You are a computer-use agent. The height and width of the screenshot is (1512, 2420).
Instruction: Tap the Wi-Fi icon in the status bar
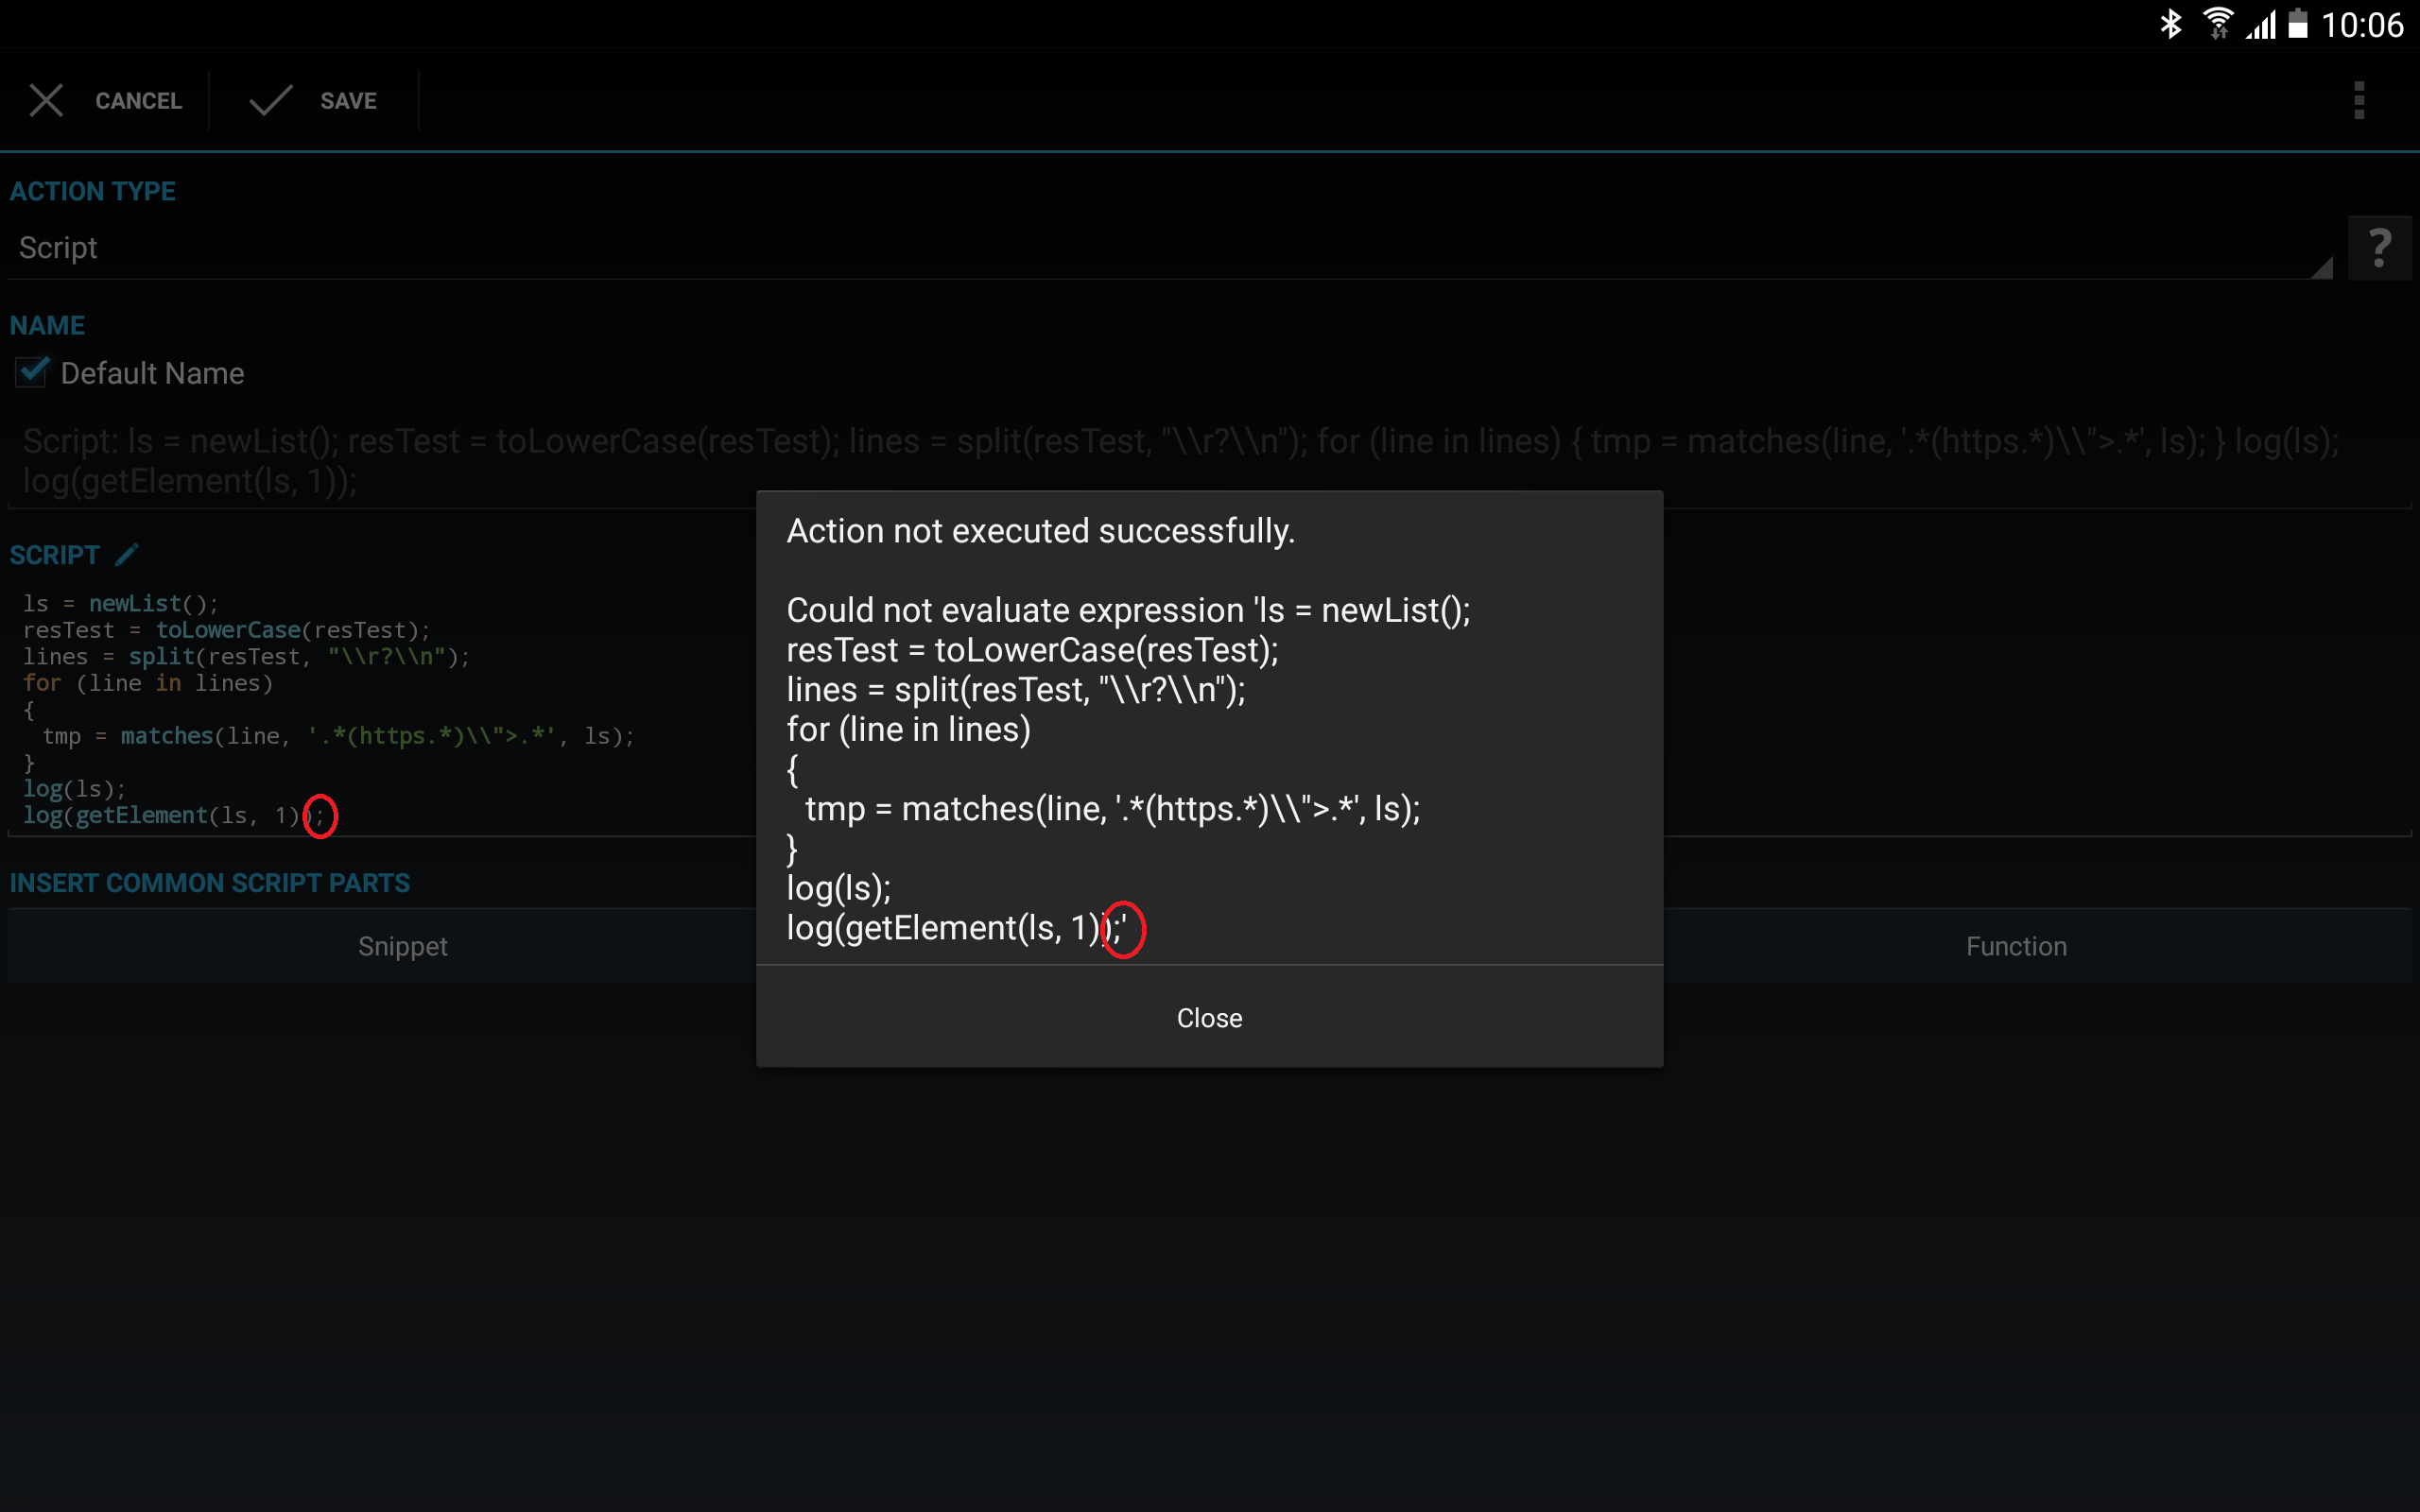tap(2218, 24)
